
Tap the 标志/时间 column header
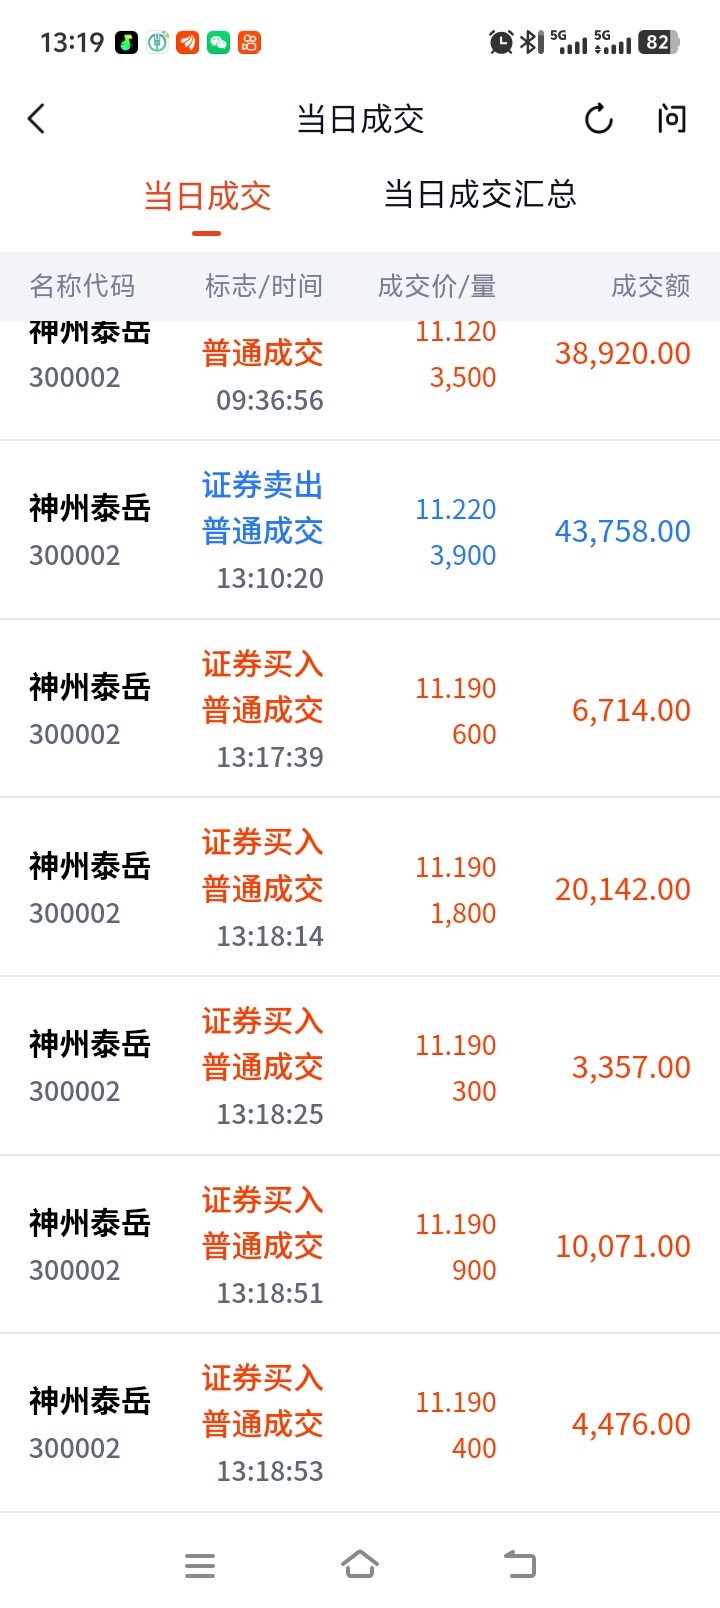click(x=264, y=286)
